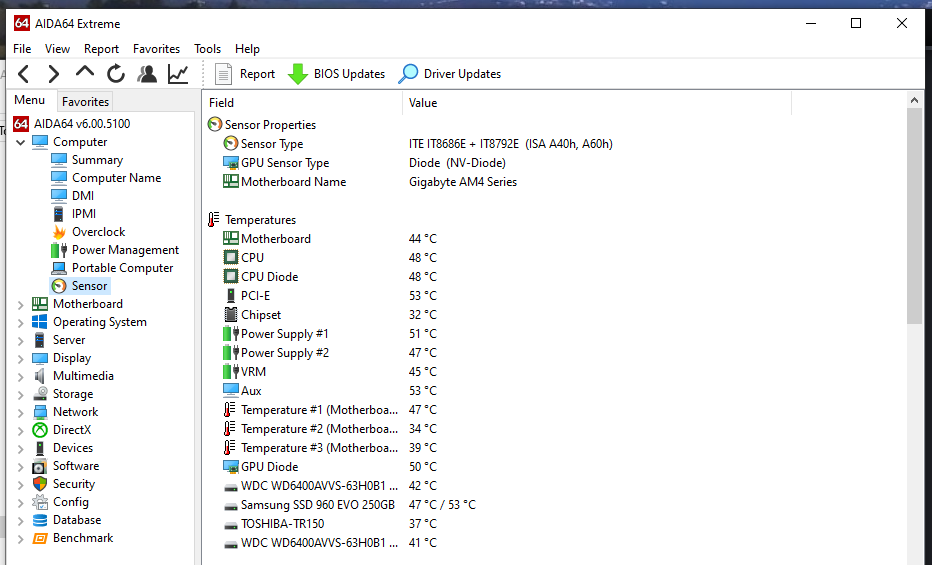932x565 pixels.
Task: Collapse the Computer tree node
Action: 21,142
